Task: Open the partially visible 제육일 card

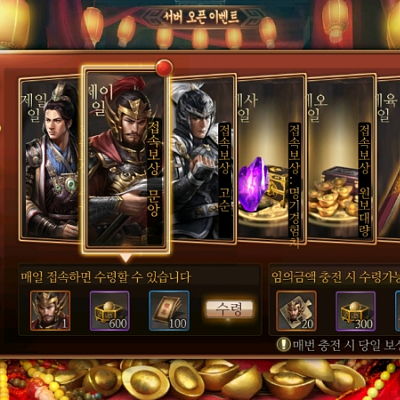Action: point(389,159)
